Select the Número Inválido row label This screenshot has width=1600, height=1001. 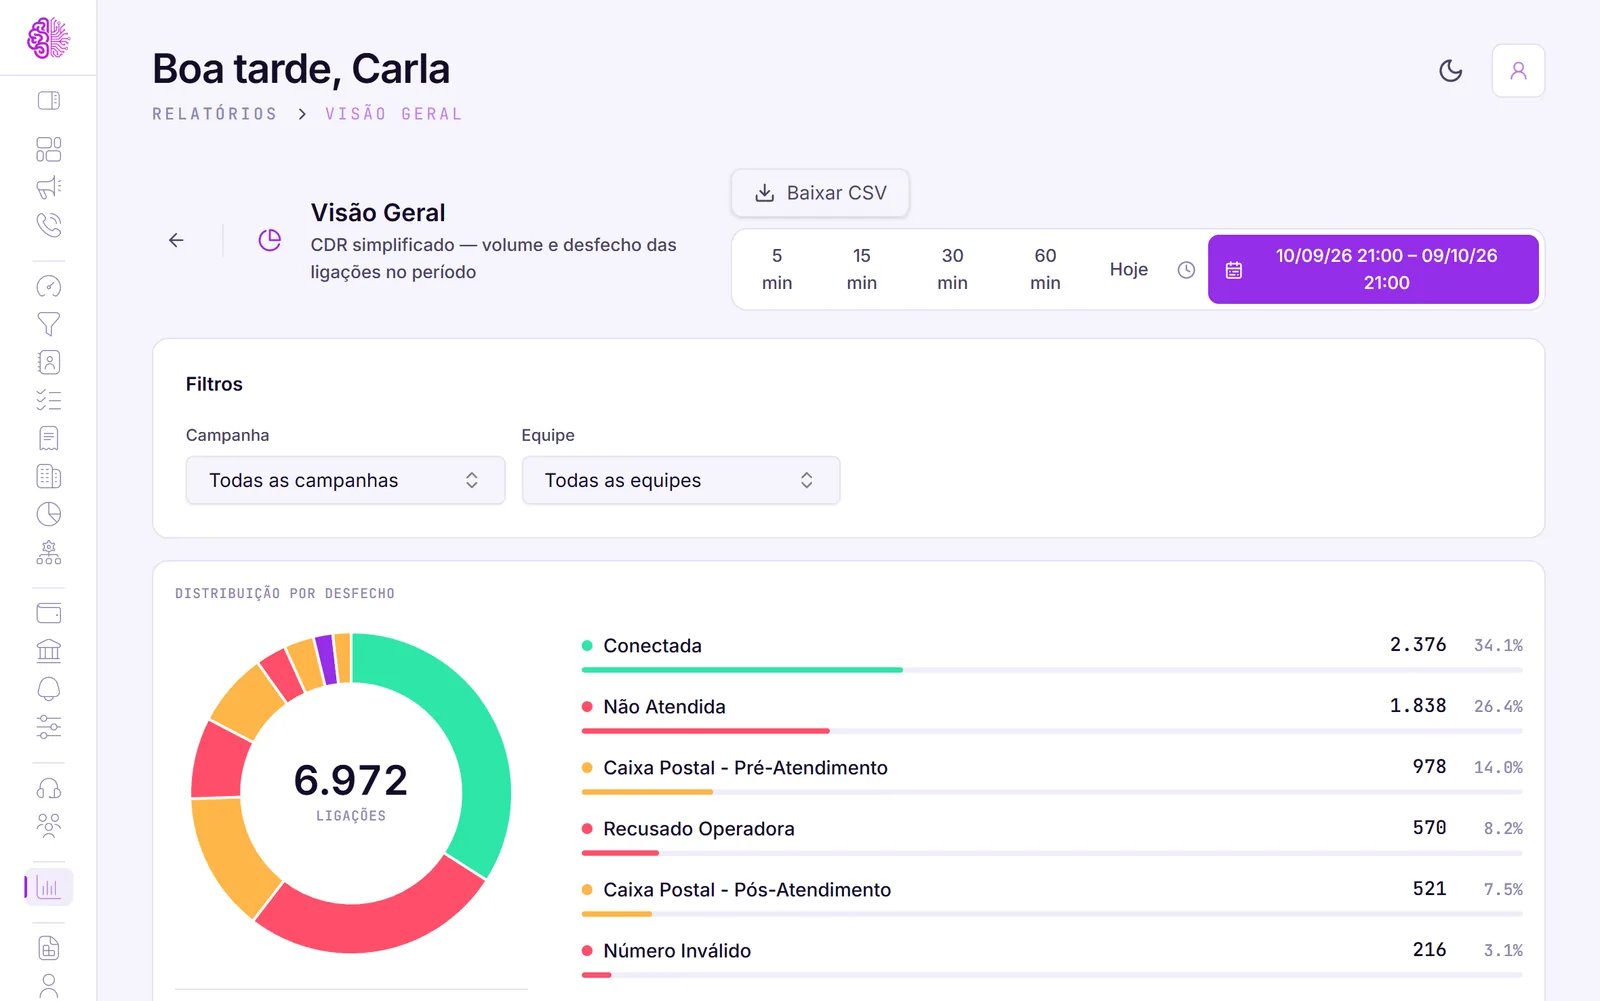[x=677, y=951]
